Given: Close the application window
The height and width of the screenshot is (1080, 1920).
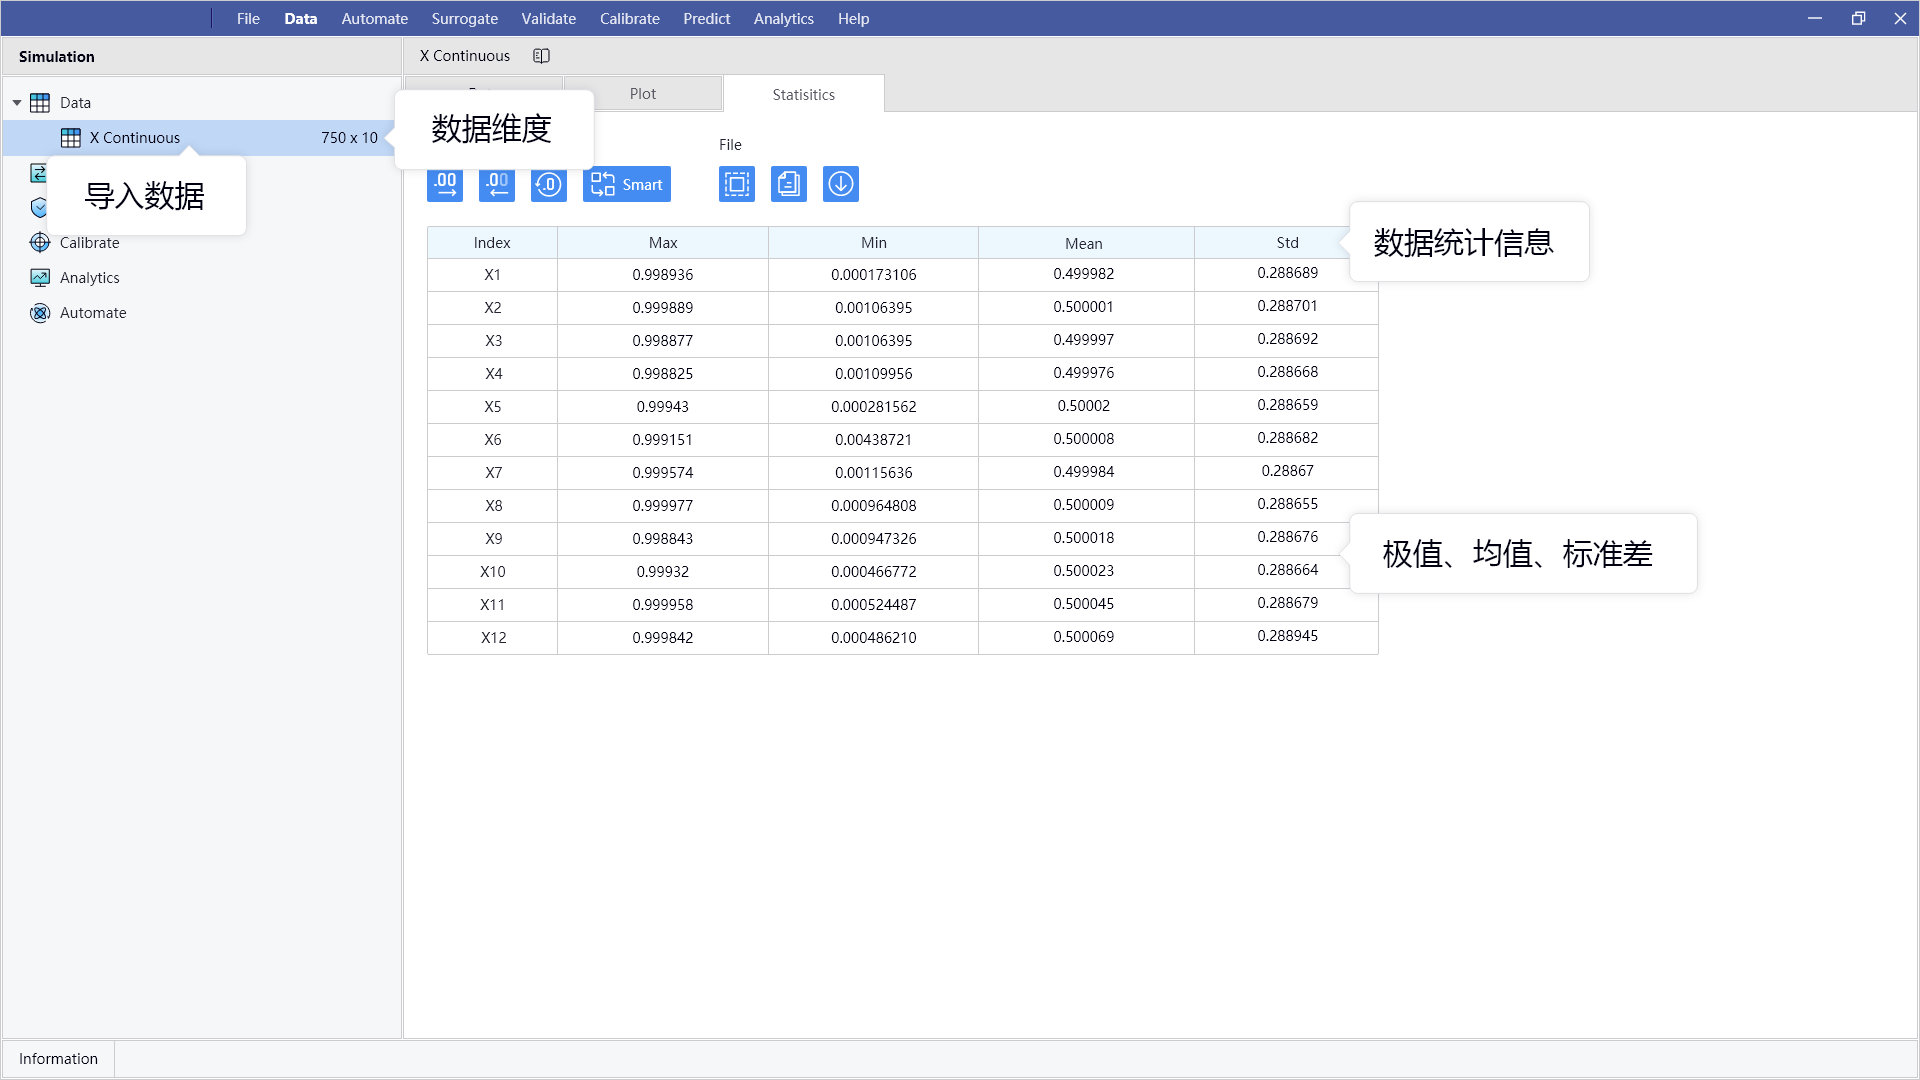Looking at the screenshot, I should point(1900,18).
